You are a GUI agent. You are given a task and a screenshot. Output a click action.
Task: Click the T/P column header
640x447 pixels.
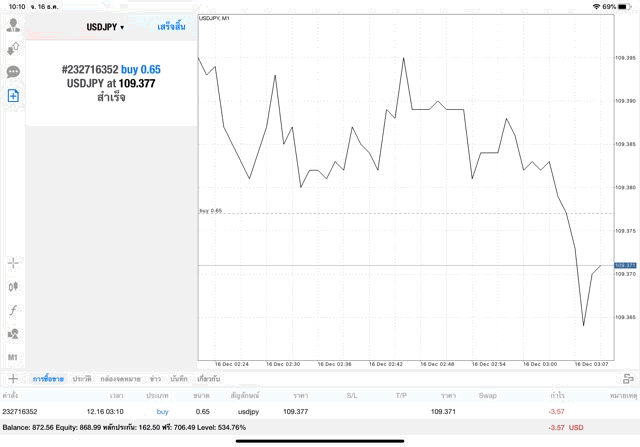401,395
